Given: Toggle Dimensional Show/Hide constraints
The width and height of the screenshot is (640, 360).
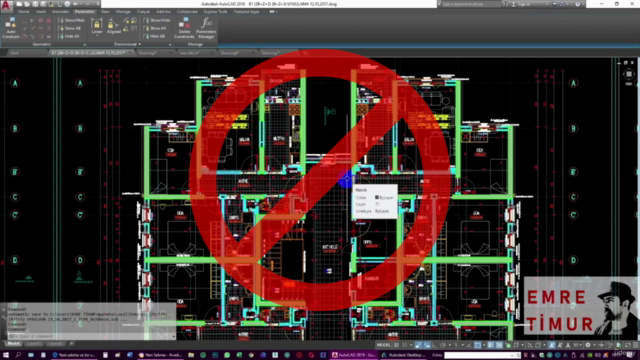Looking at the screenshot, I should (x=157, y=20).
